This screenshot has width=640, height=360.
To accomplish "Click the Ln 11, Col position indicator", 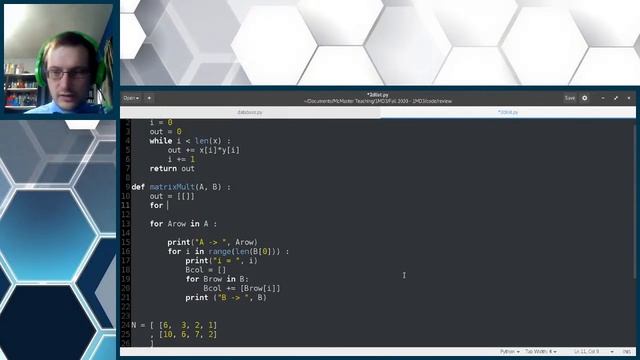I will point(587,351).
